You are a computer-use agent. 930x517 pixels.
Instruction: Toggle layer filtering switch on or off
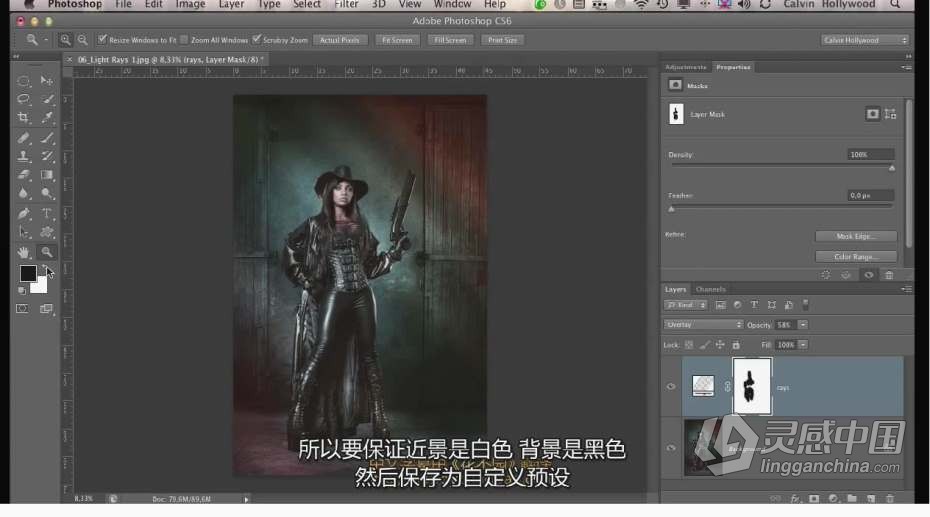805,305
